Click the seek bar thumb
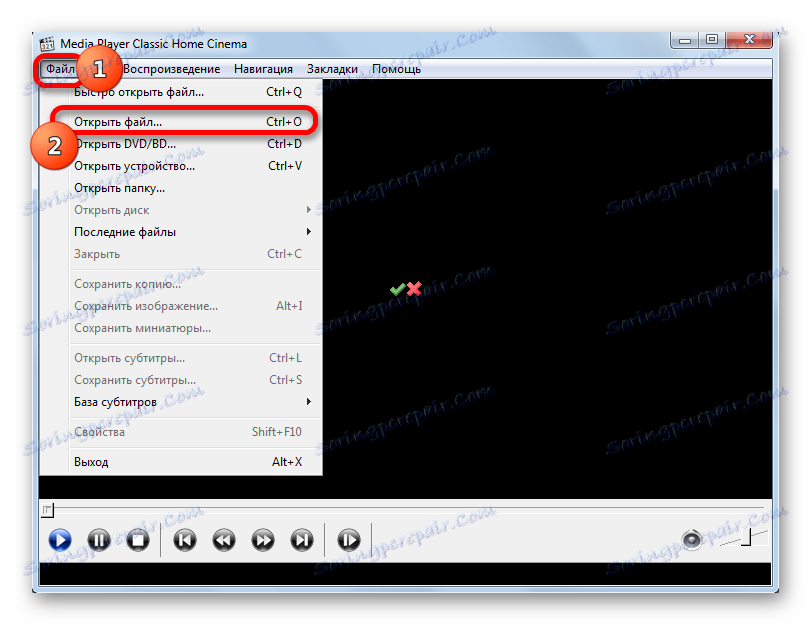811x625 pixels. click(47, 511)
